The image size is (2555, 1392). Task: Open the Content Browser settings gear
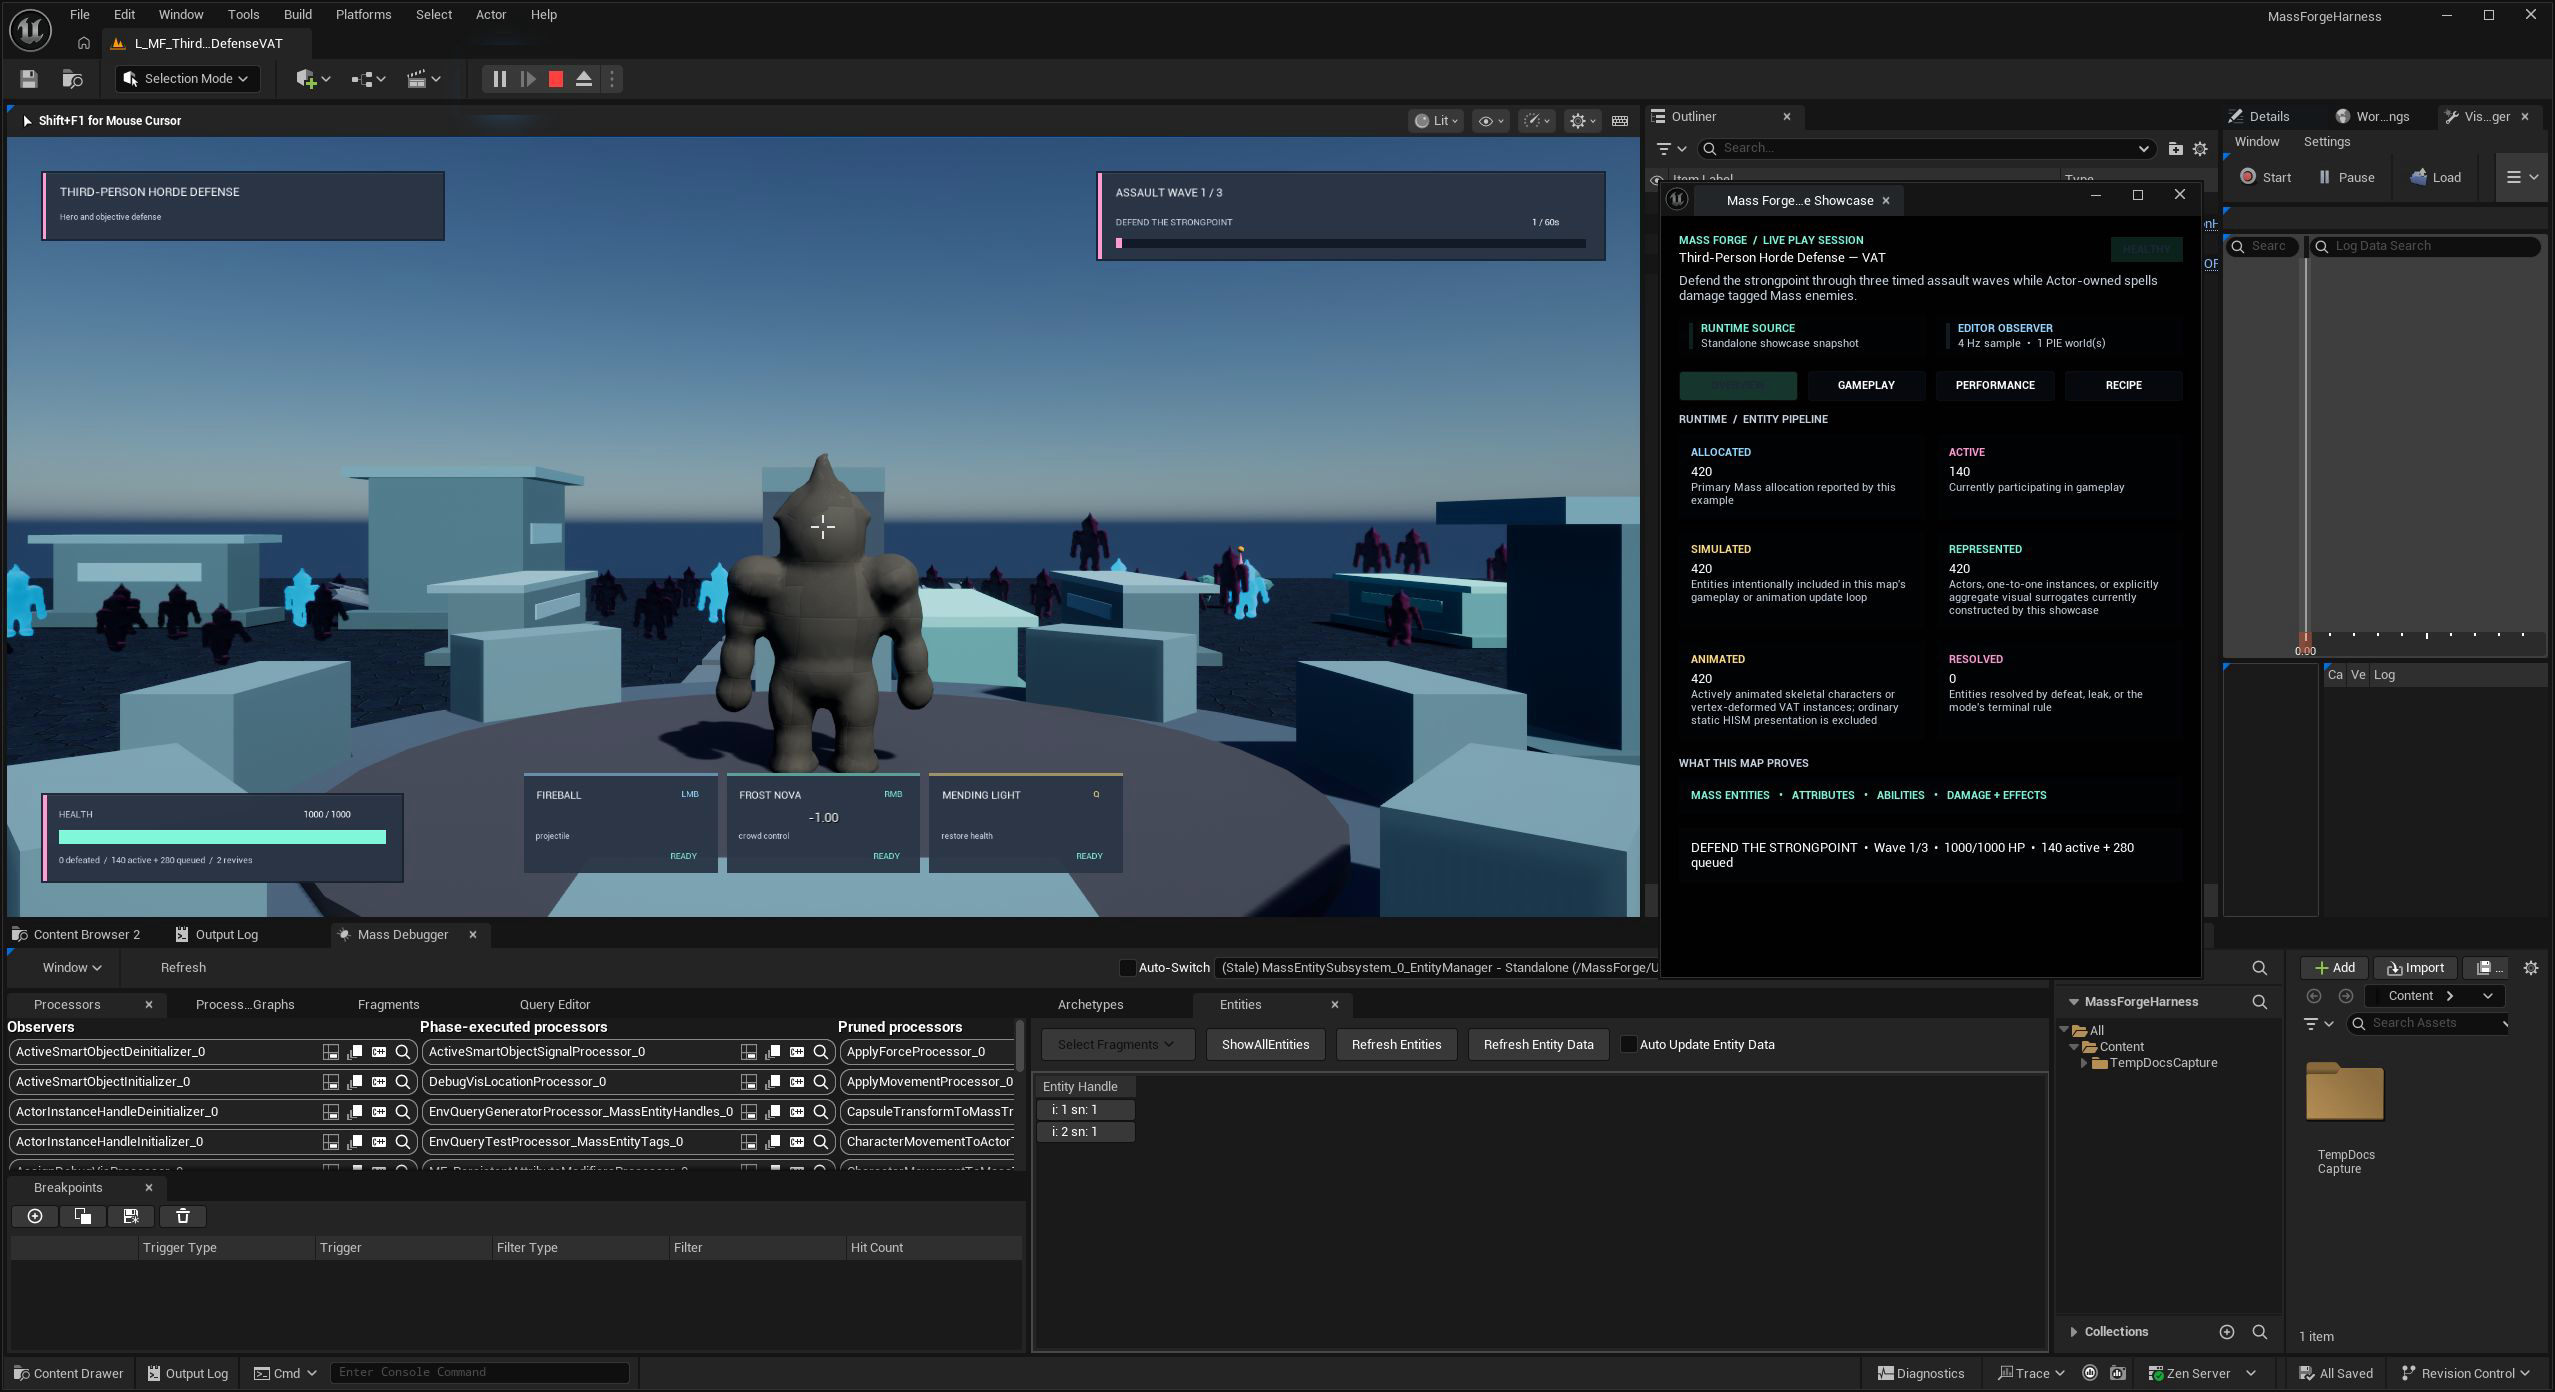coord(2531,968)
